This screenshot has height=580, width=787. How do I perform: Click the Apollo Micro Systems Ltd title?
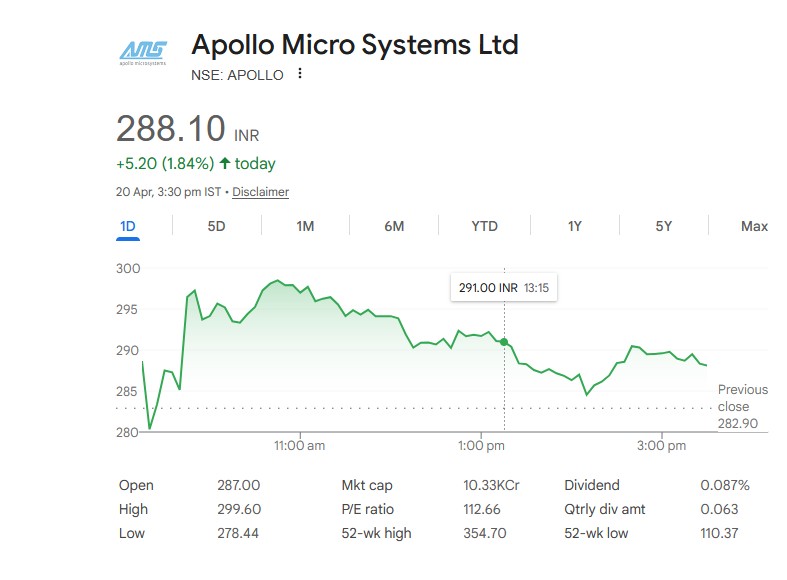pyautogui.click(x=355, y=45)
